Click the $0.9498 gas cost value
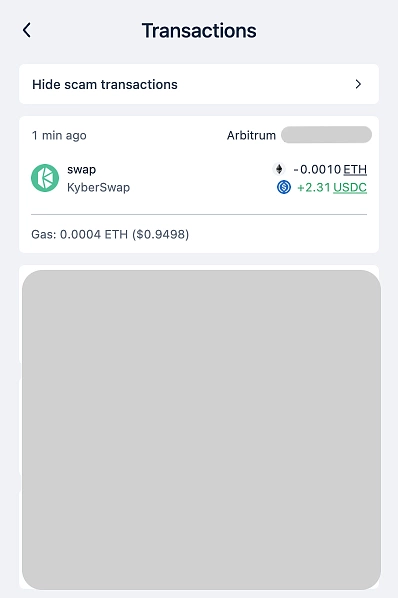 (160, 234)
